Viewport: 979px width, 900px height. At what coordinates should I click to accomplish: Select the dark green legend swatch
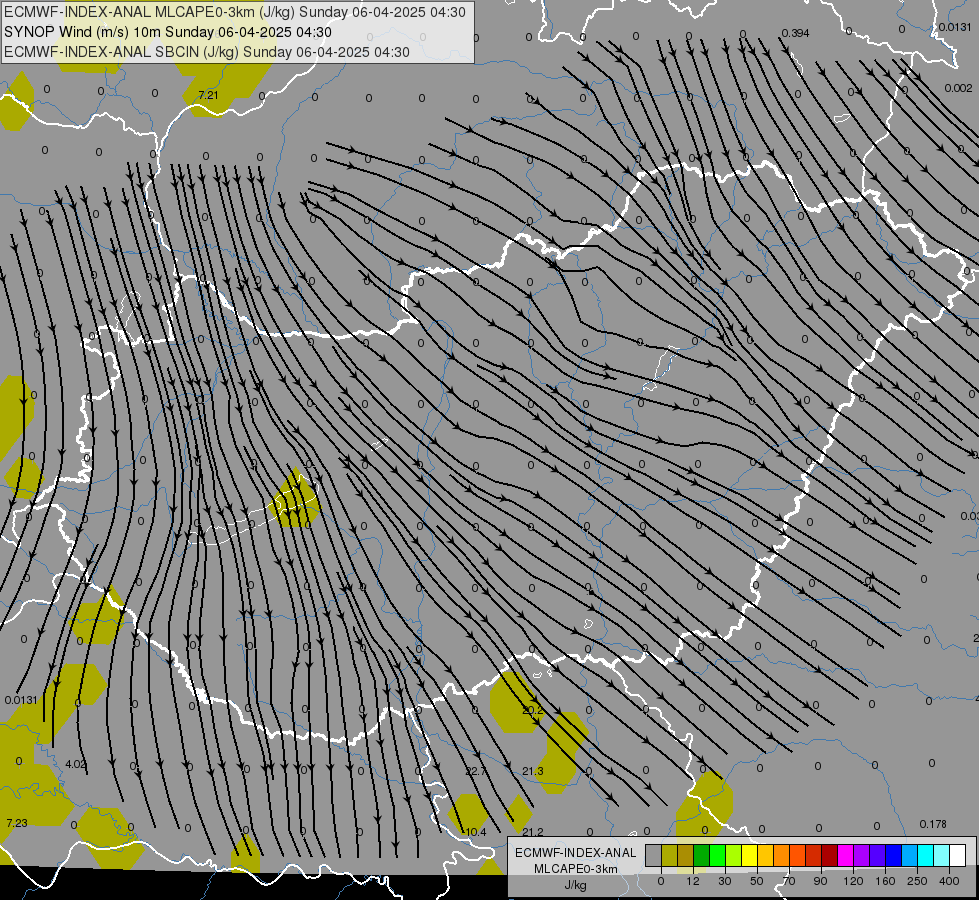(701, 856)
